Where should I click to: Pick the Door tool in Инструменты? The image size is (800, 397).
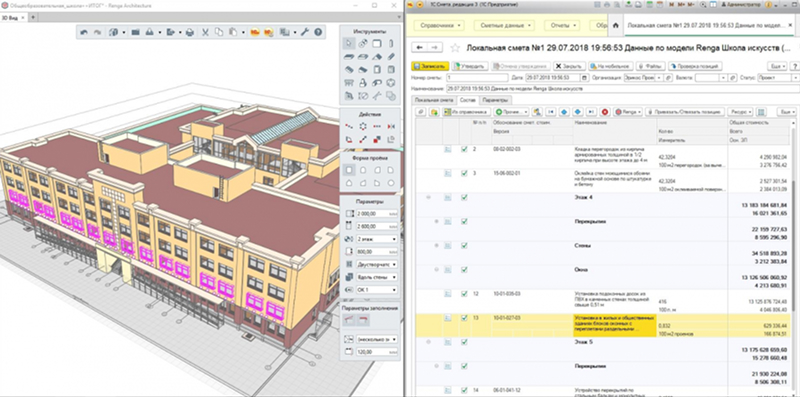[x=377, y=70]
